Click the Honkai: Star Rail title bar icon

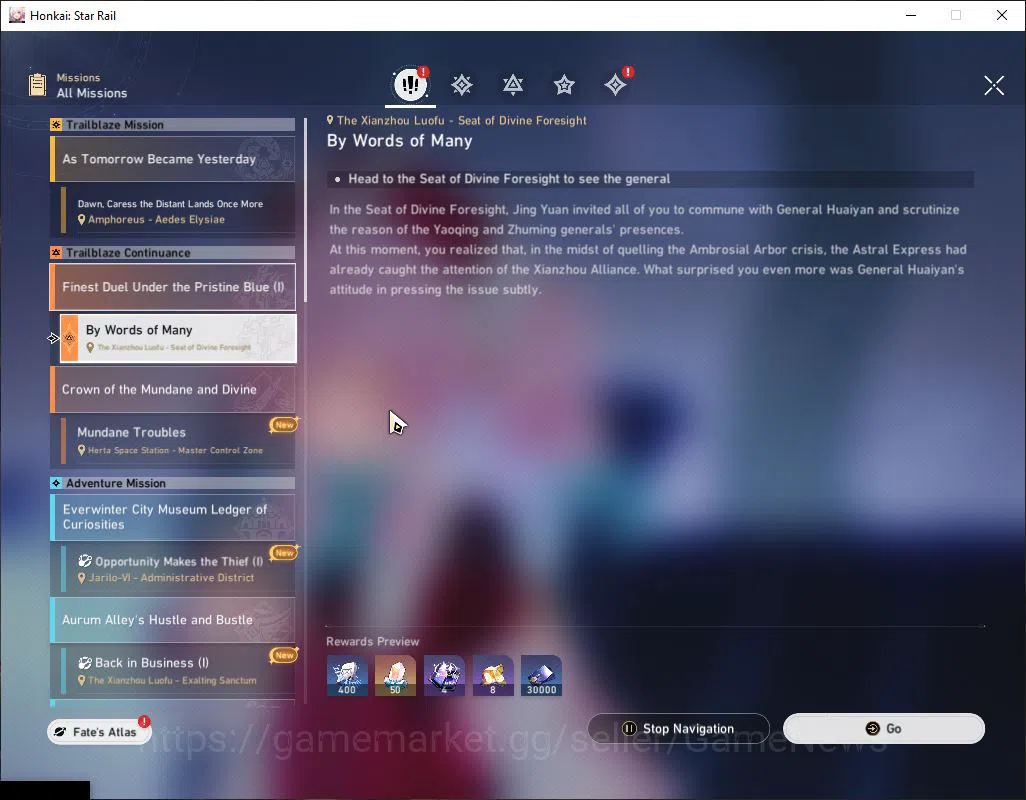[17, 15]
